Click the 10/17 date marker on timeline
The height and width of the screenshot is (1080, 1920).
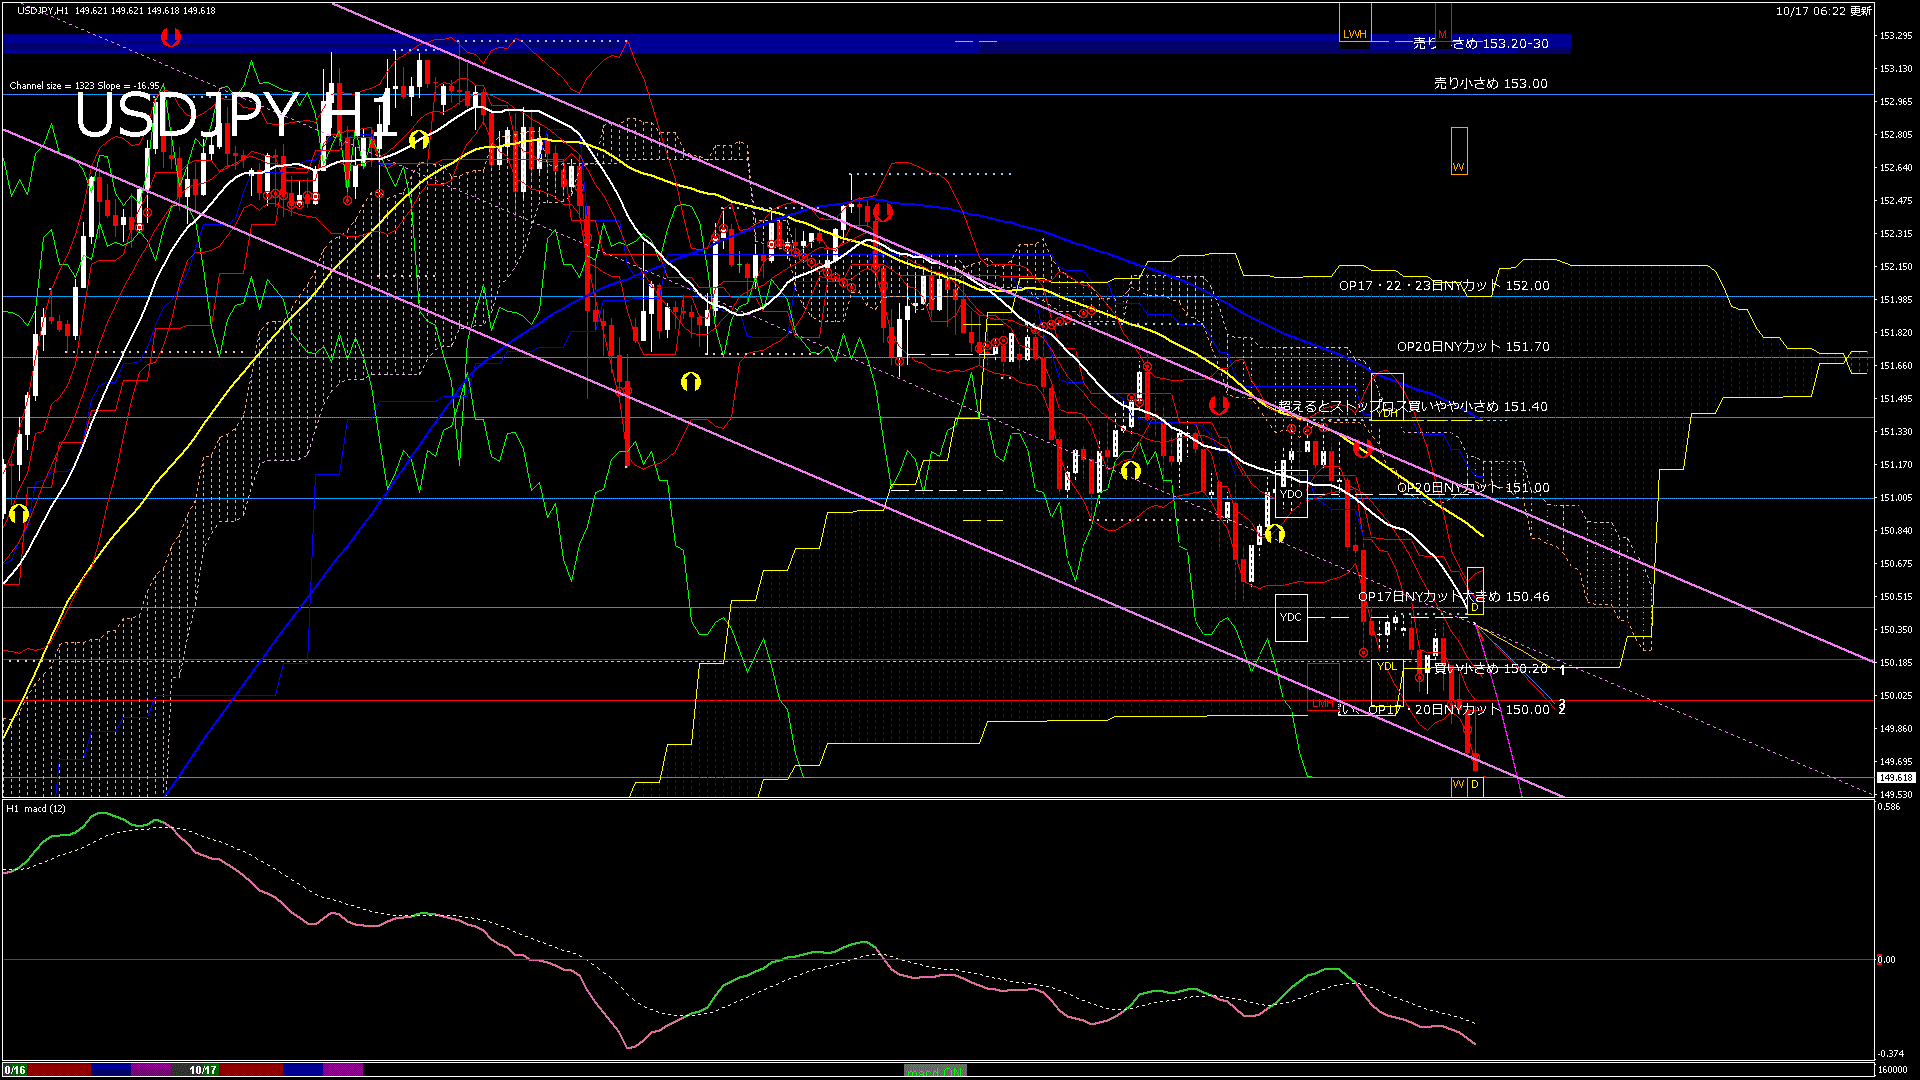pyautogui.click(x=203, y=1070)
